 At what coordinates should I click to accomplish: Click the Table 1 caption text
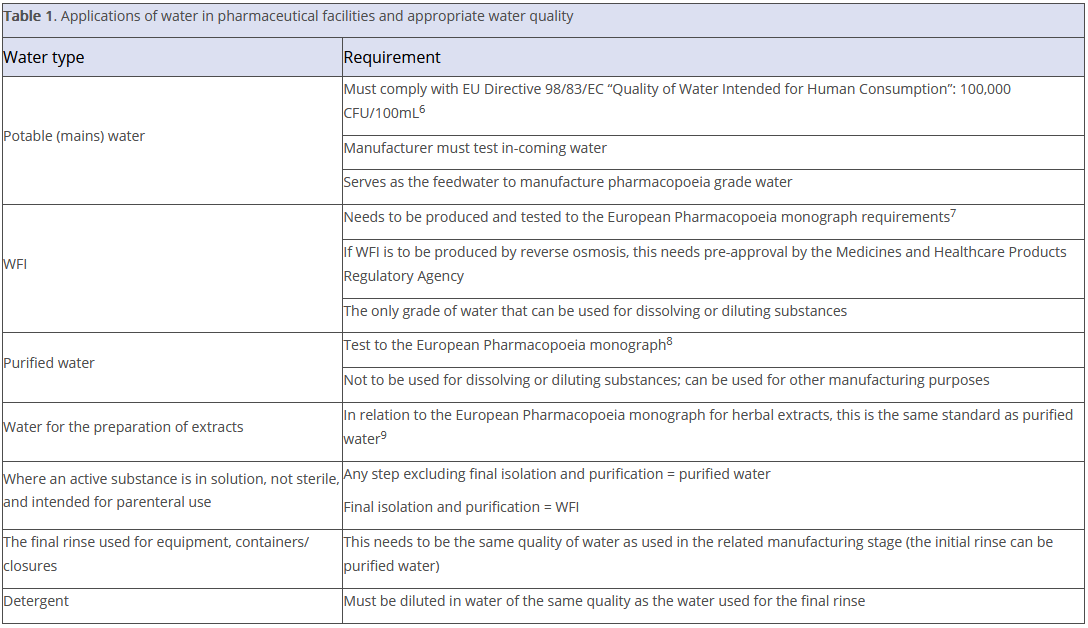pyautogui.click(x=288, y=17)
